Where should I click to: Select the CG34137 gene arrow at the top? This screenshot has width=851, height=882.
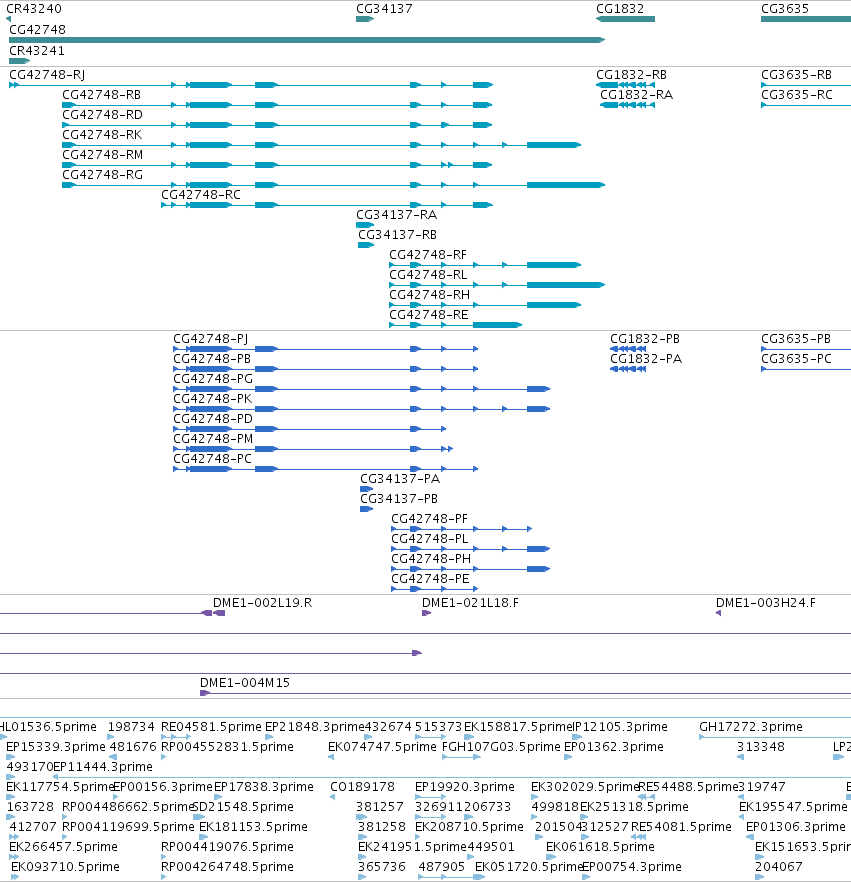pyautogui.click(x=365, y=19)
